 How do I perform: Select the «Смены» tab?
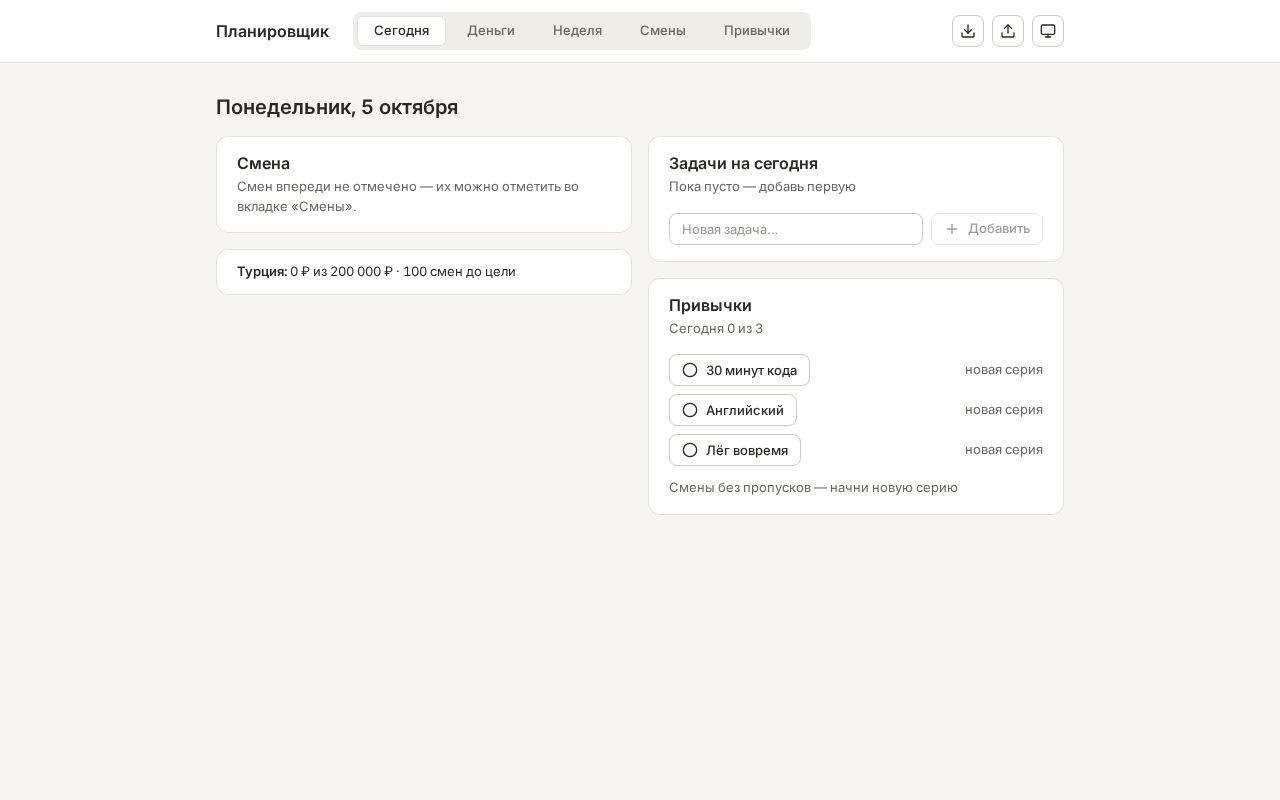[663, 31]
